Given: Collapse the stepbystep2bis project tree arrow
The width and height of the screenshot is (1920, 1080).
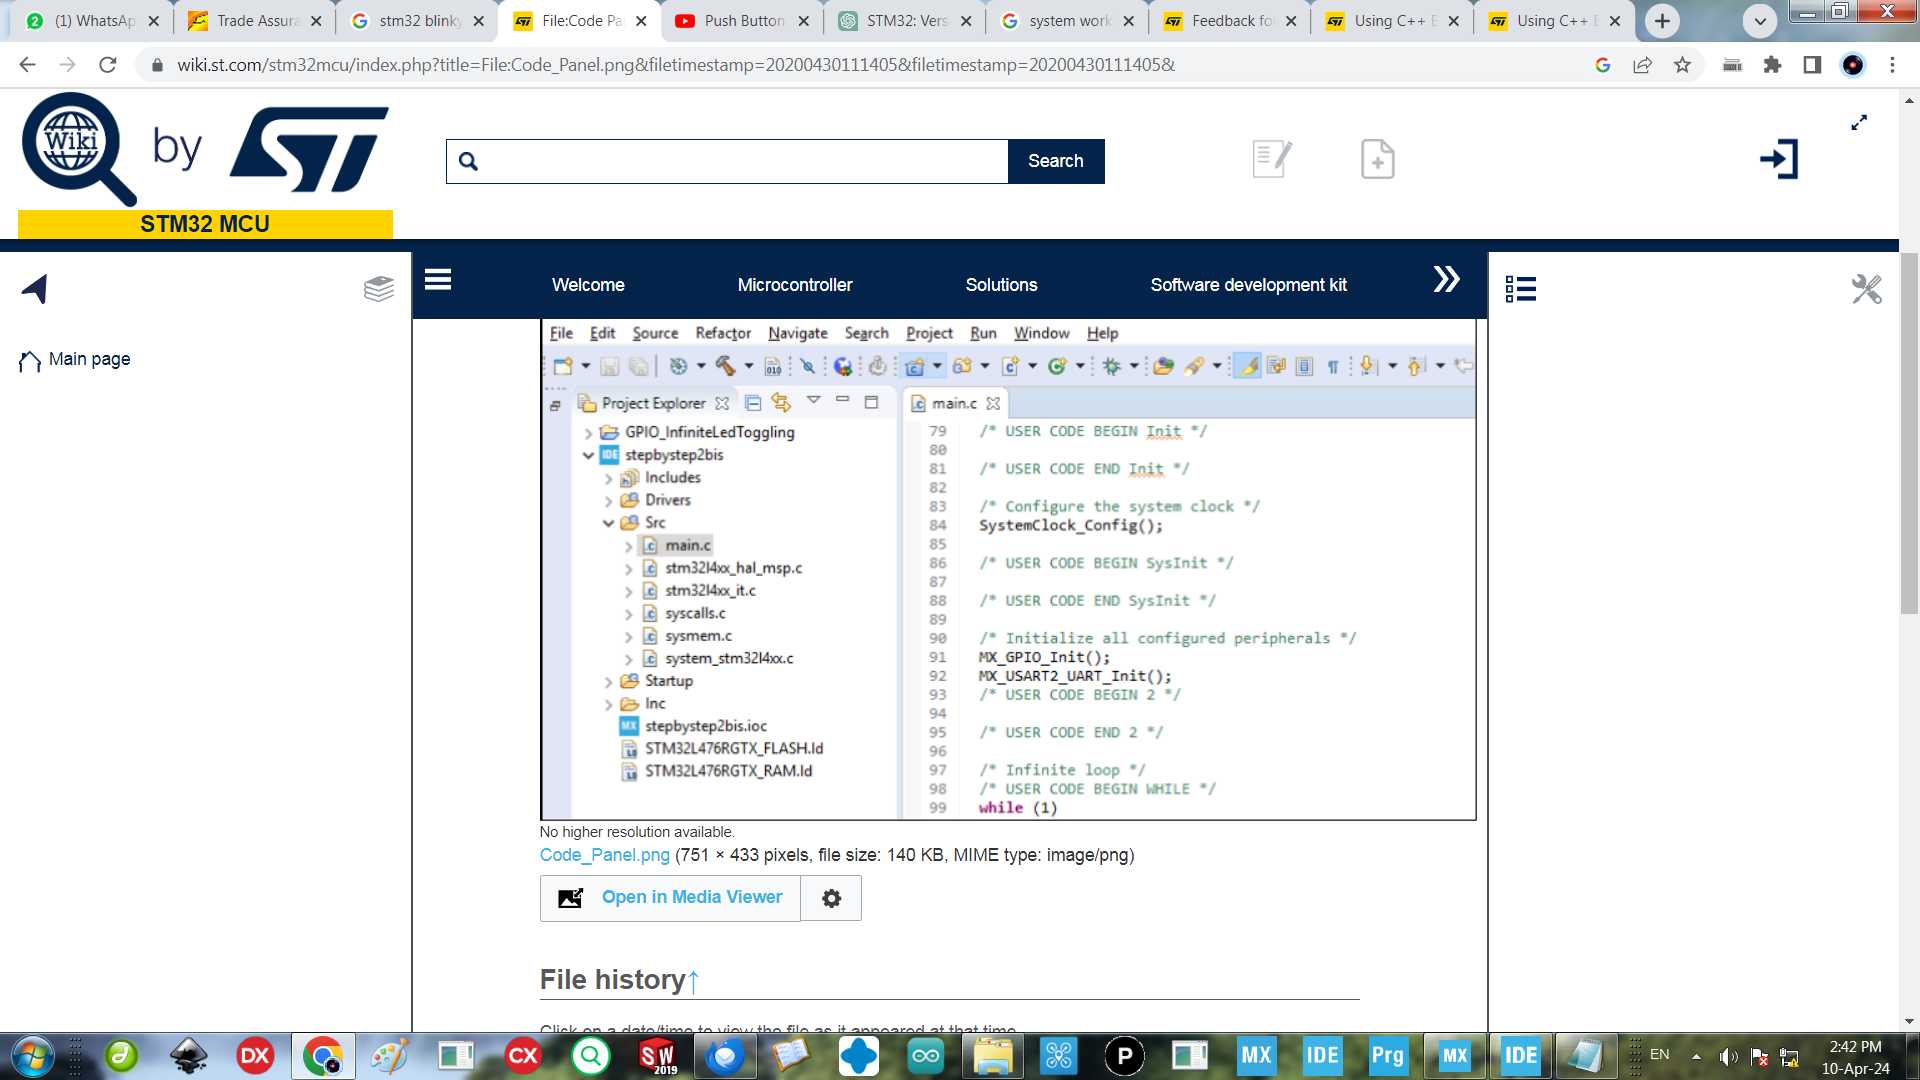Looking at the screenshot, I should (590, 454).
